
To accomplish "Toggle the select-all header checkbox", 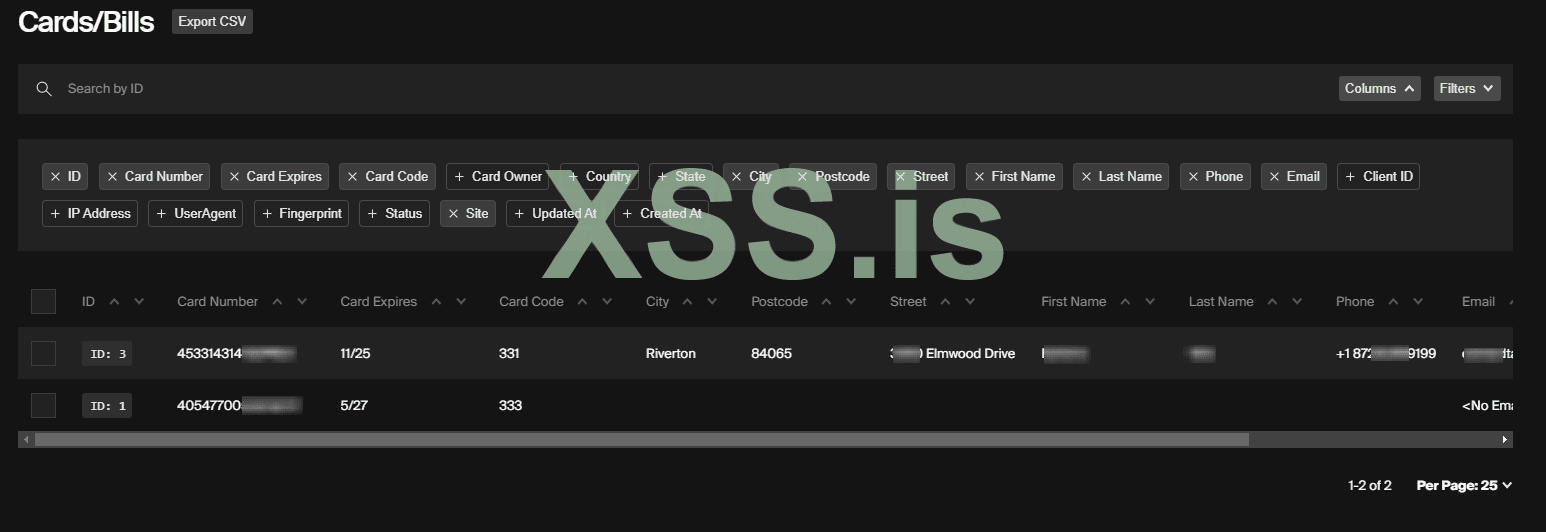I will coord(43,301).
